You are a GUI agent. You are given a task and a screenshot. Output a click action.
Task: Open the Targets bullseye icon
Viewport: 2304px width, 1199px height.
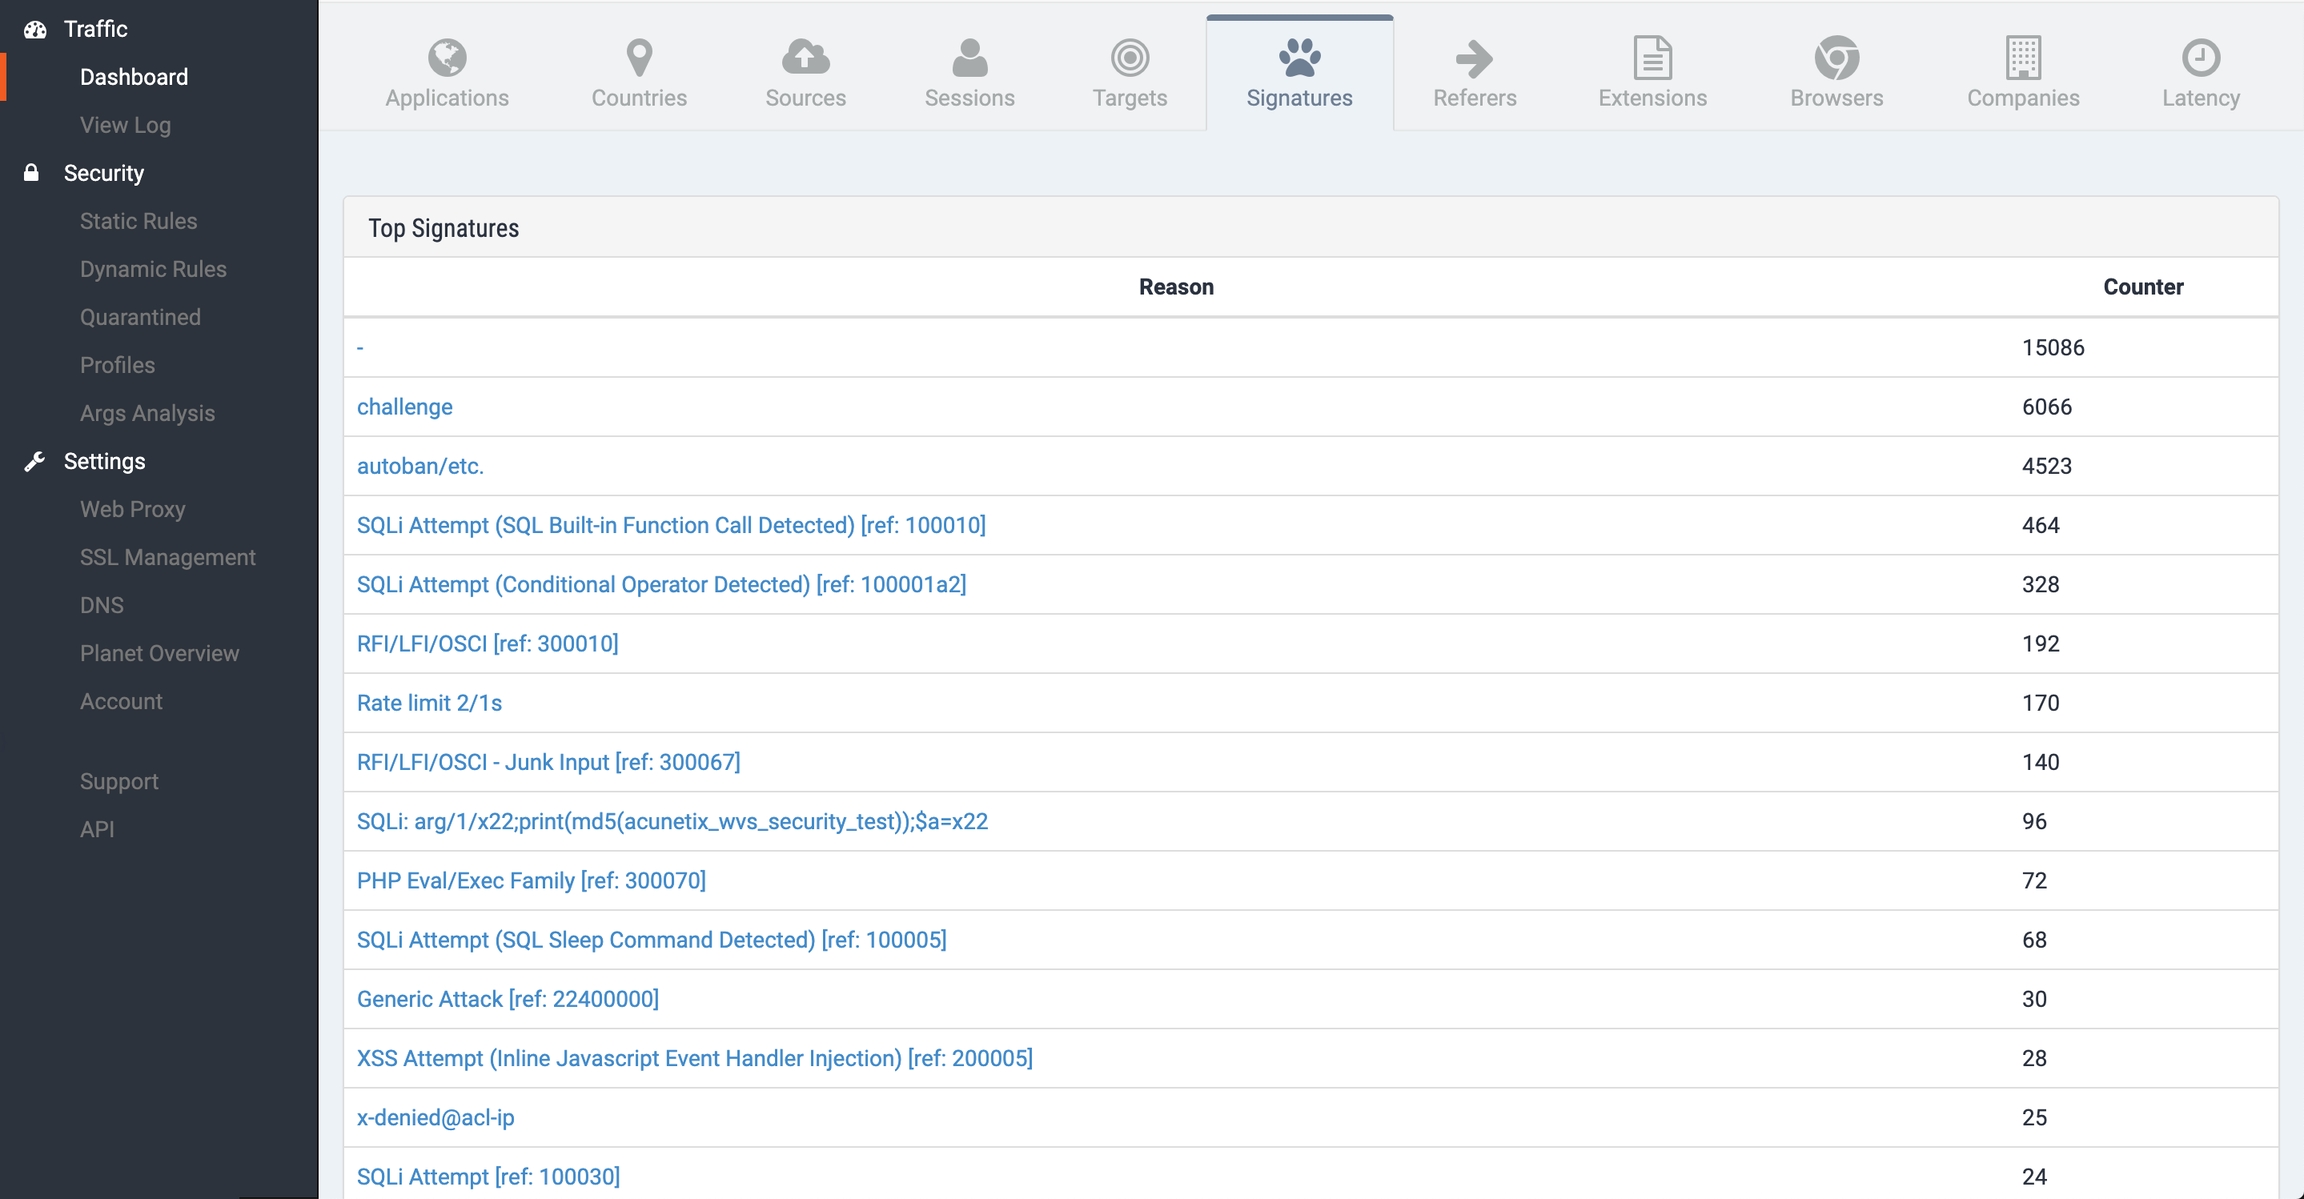(1129, 57)
